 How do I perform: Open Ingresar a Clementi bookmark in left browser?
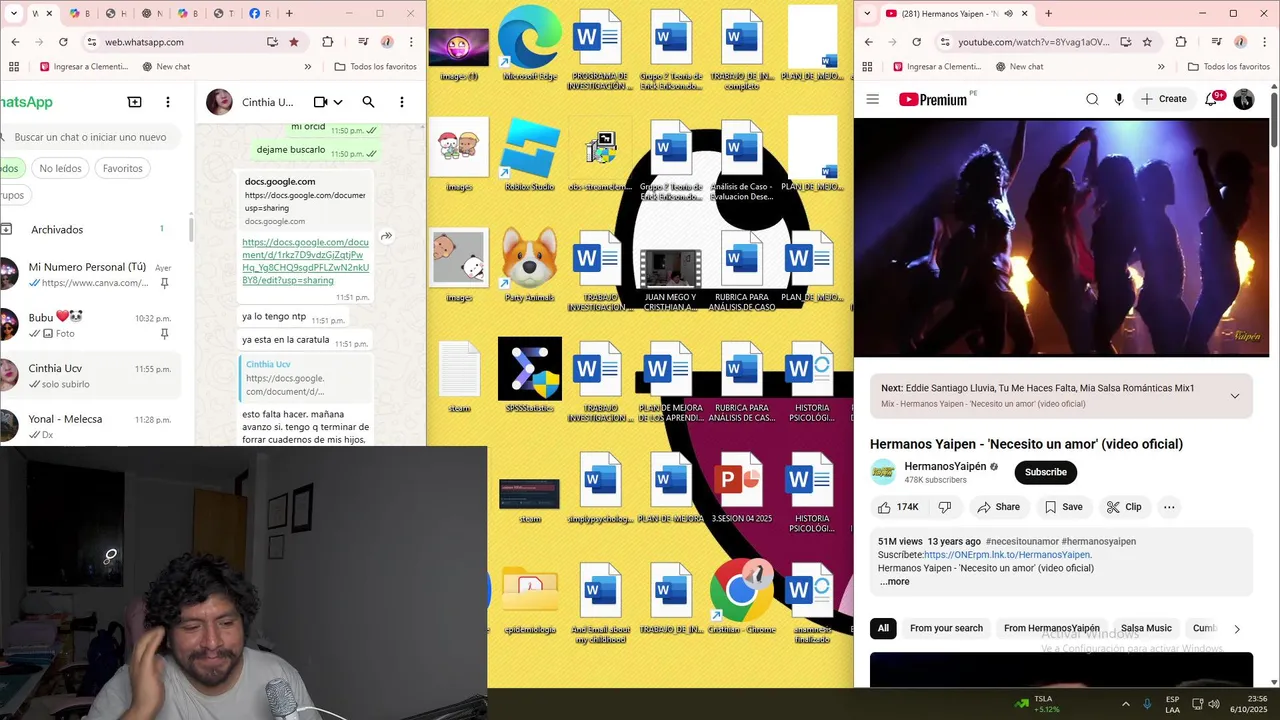[83, 67]
